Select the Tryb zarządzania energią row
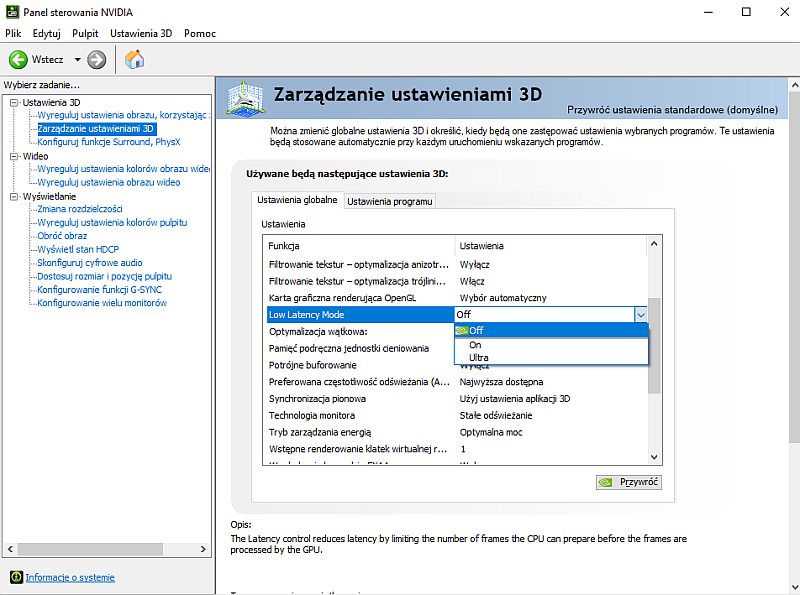 click(x=457, y=433)
